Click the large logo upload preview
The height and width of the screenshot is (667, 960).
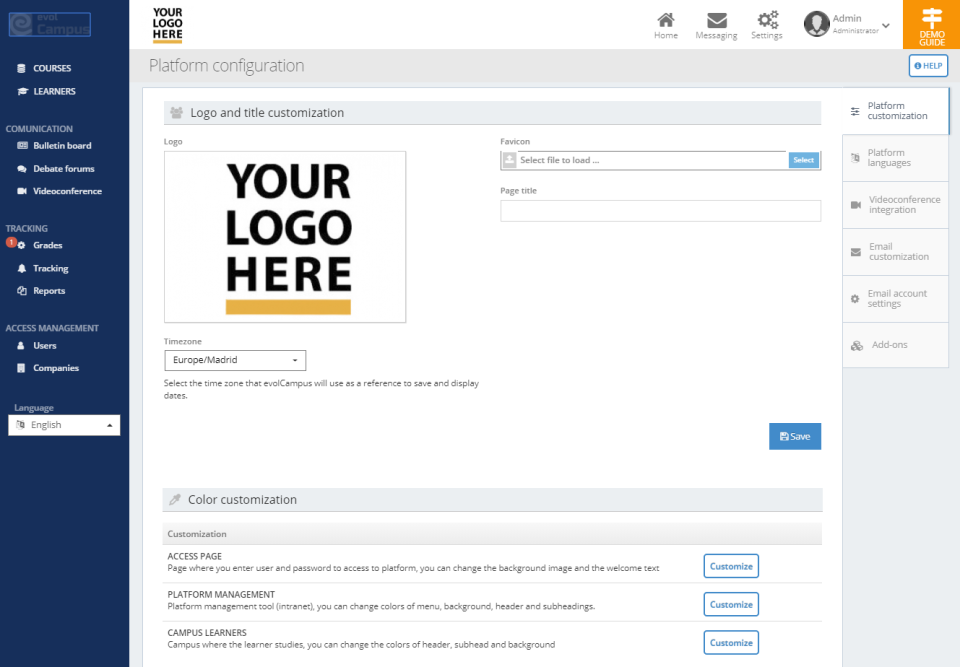(285, 237)
